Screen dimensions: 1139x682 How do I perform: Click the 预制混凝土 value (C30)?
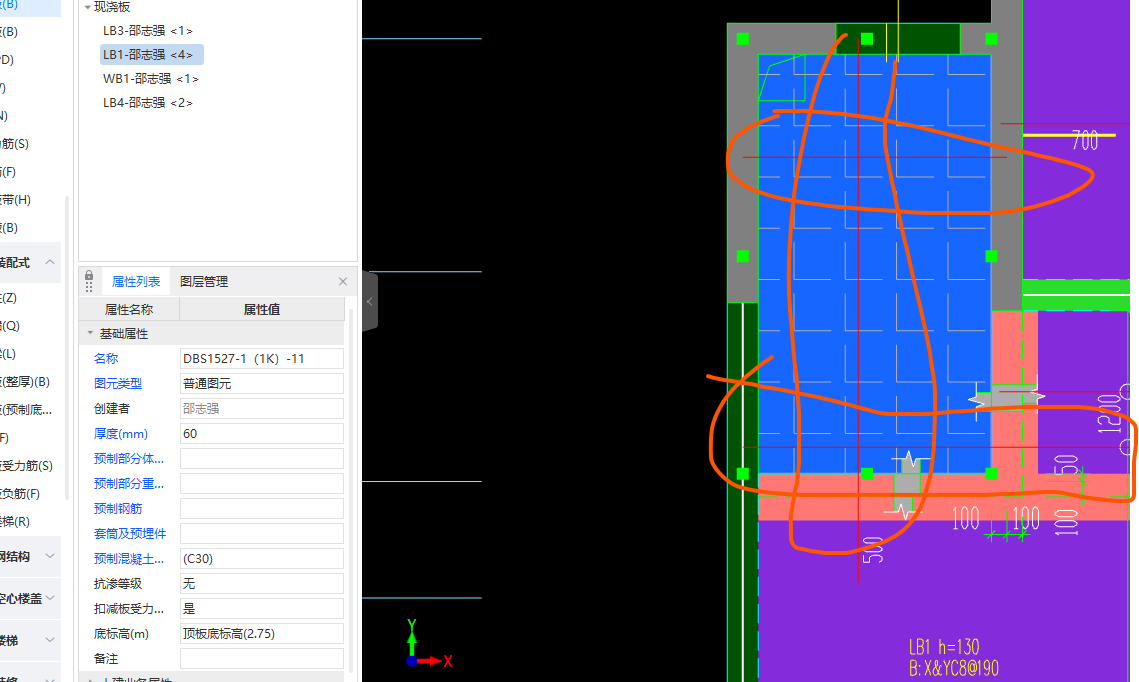point(262,559)
